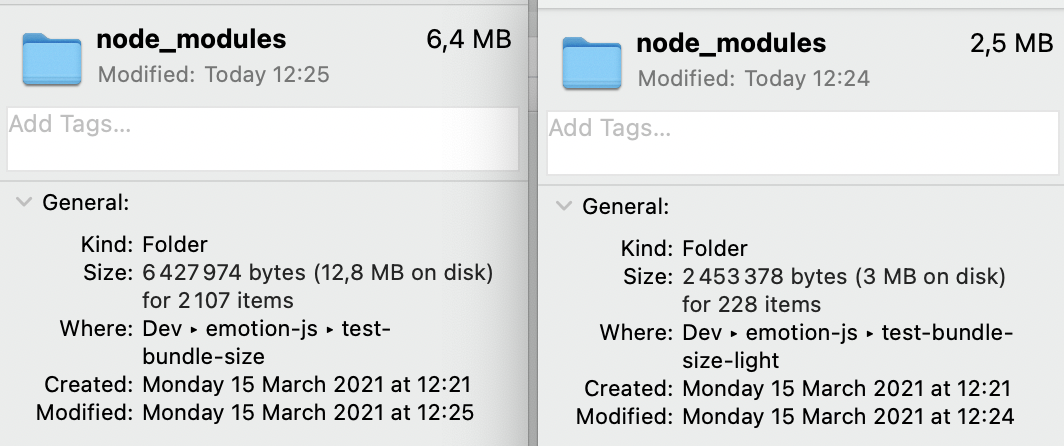Select the node_modules title modified at 12:25
The image size is (1064, 446).
(x=191, y=40)
